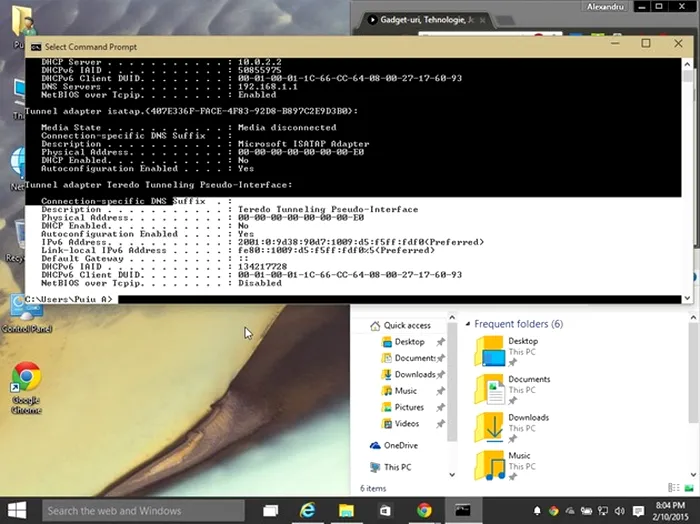The image size is (700, 524).
Task: Open the volume speaker tray icon
Action: tap(619, 511)
